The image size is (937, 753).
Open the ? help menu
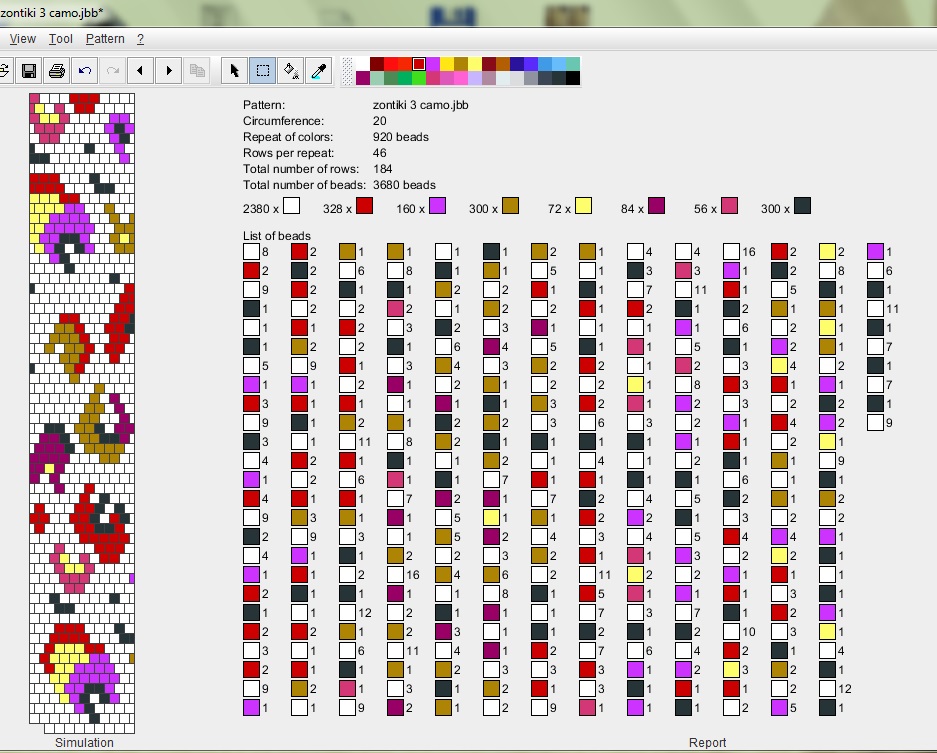pyautogui.click(x=141, y=39)
